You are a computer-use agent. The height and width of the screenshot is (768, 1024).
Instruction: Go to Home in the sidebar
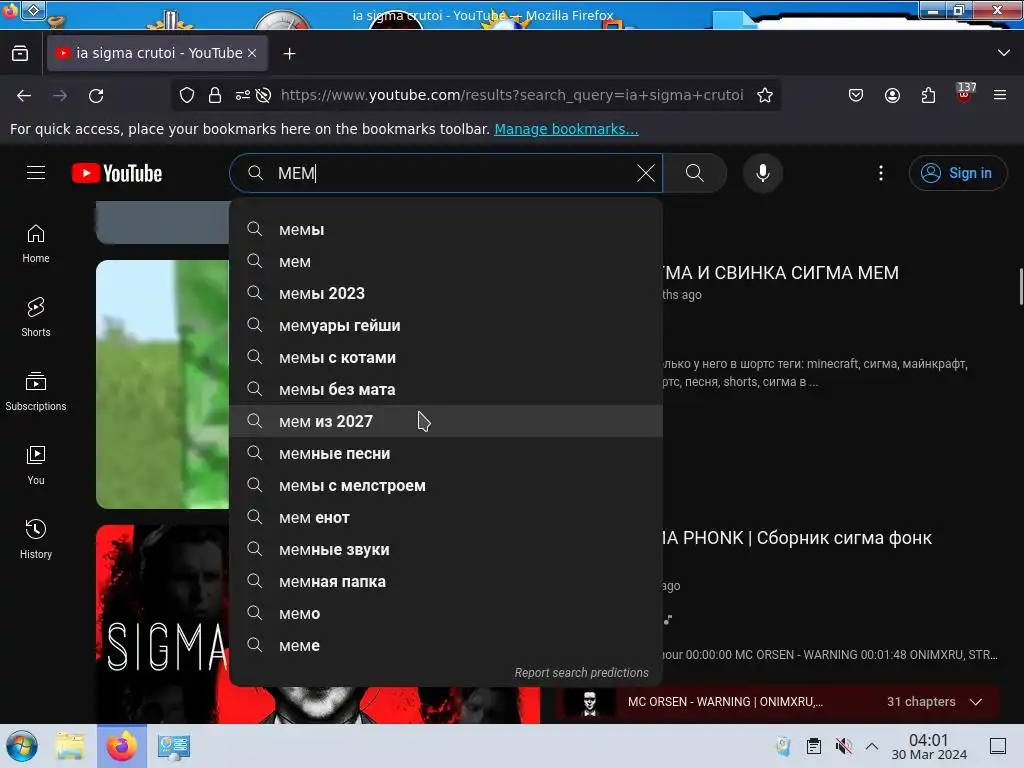[36, 244]
